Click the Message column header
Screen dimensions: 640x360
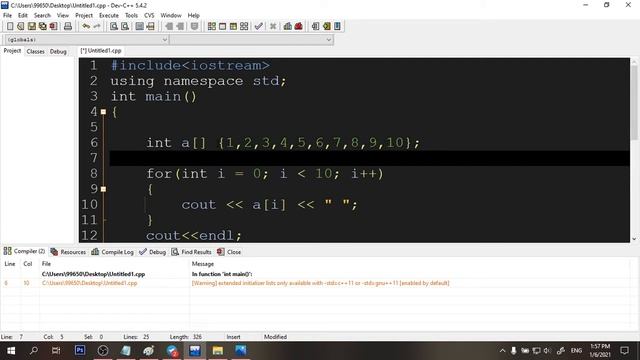pos(203,264)
